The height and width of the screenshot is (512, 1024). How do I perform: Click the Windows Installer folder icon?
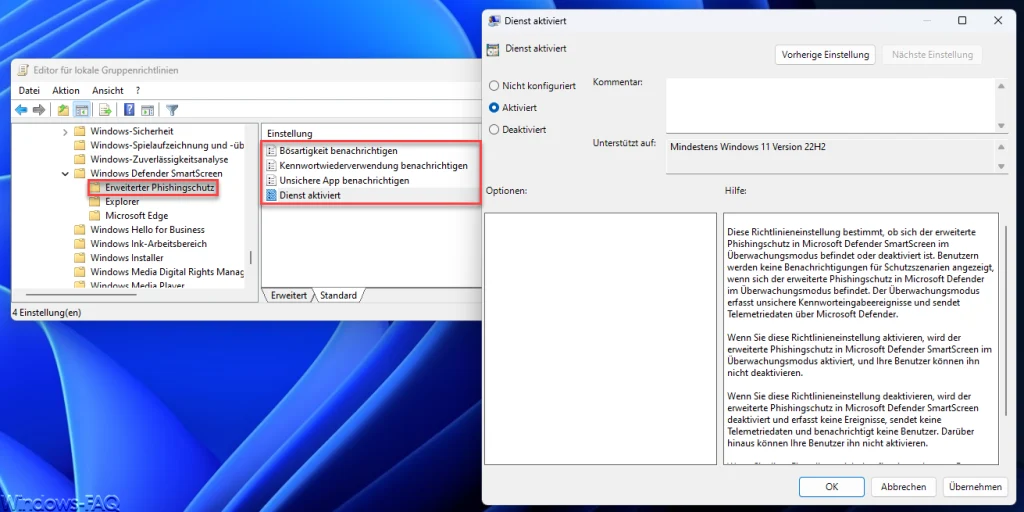coord(80,258)
